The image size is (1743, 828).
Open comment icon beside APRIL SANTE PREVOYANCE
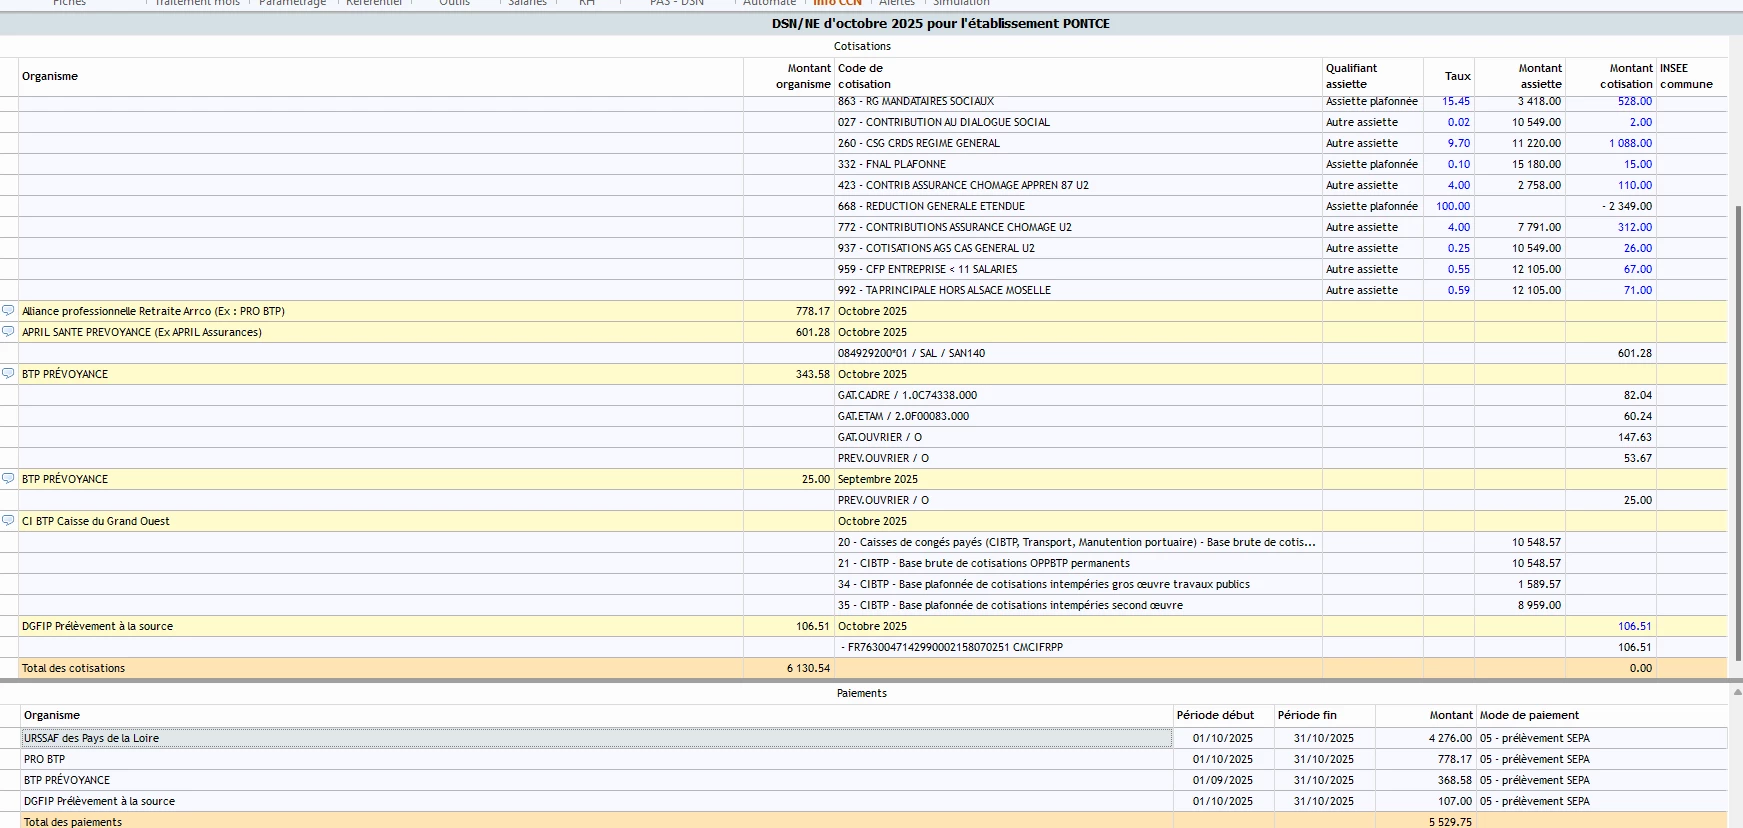(x=8, y=332)
